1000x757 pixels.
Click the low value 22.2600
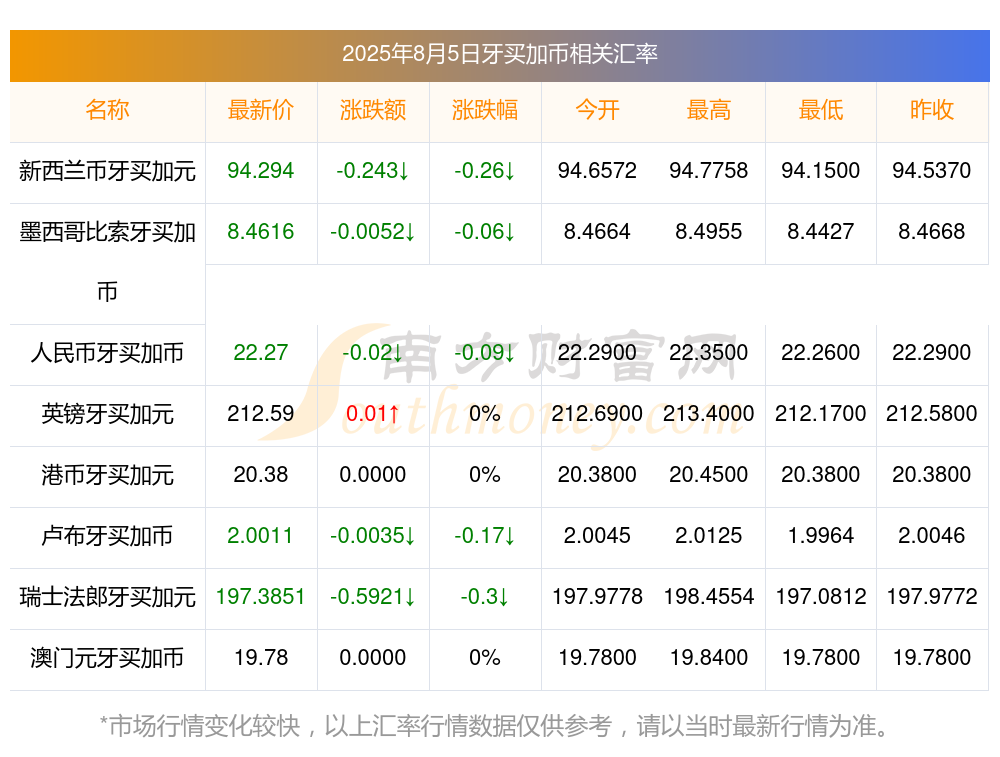point(821,353)
